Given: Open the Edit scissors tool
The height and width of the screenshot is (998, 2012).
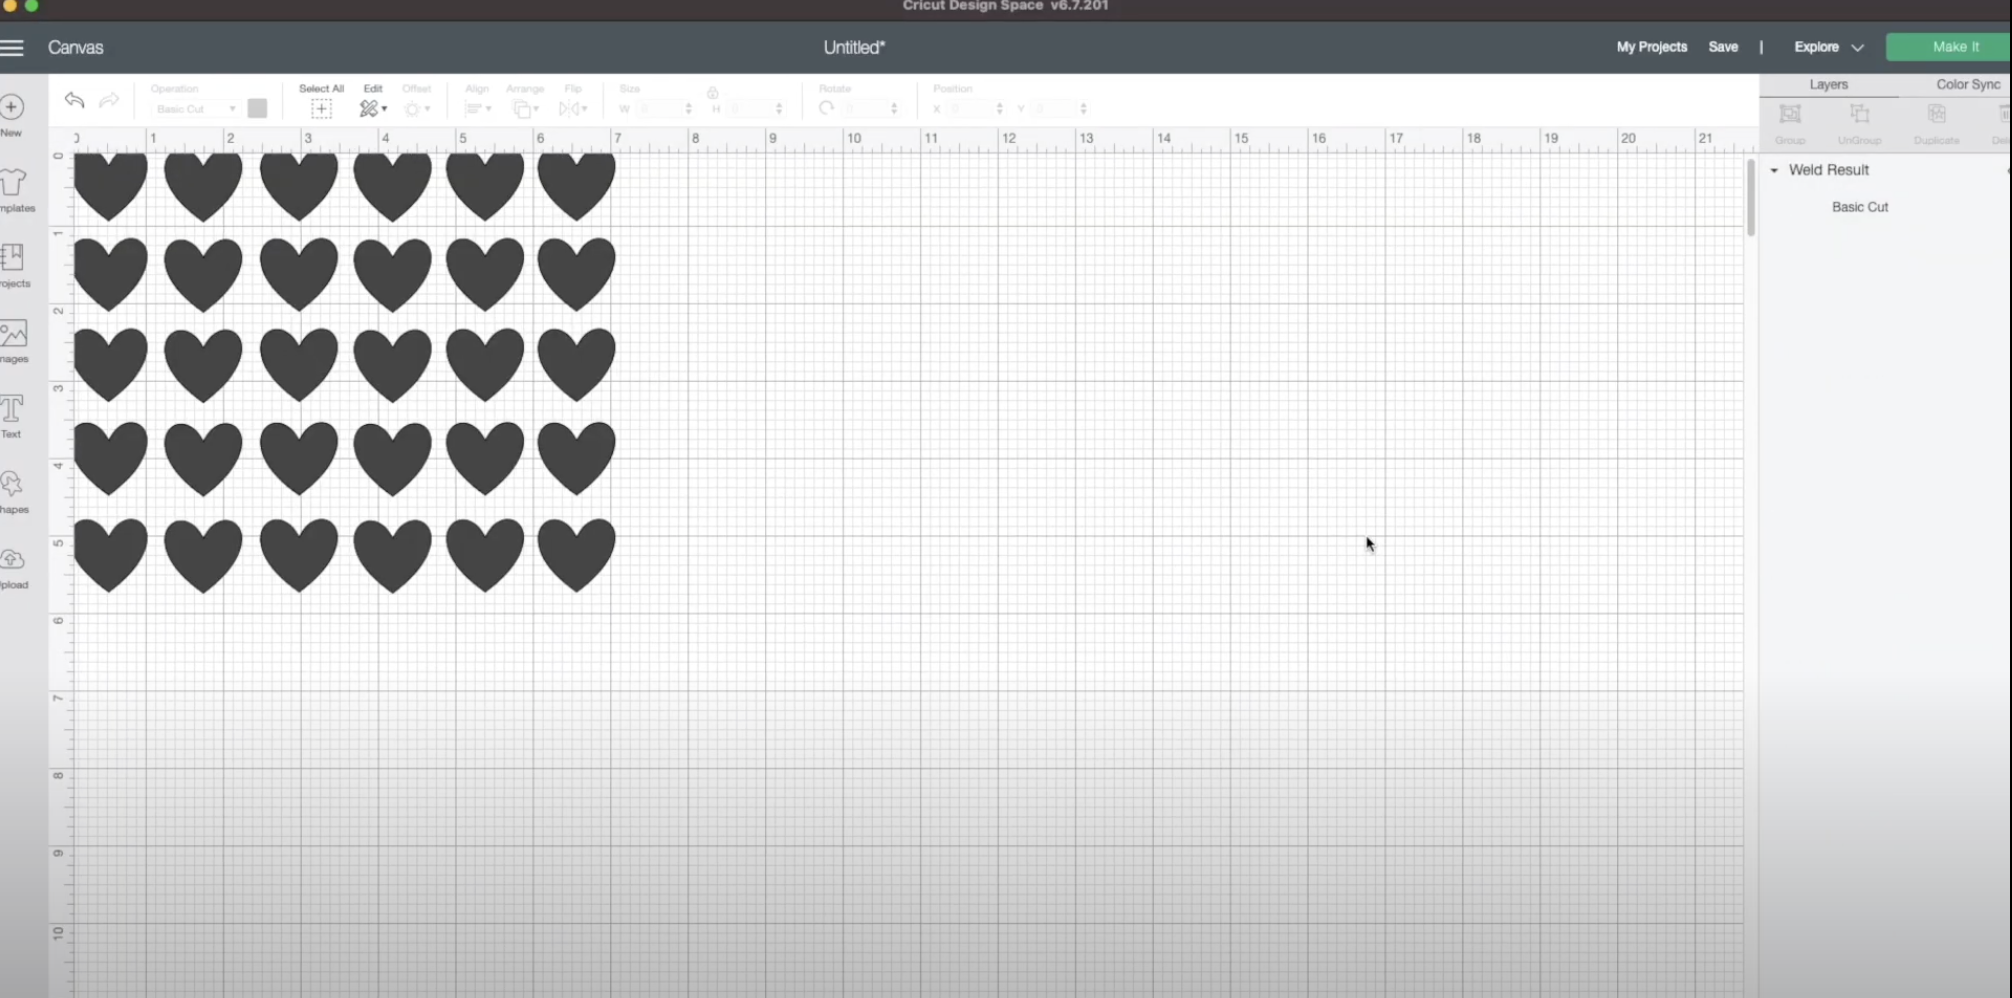Looking at the screenshot, I should [372, 108].
